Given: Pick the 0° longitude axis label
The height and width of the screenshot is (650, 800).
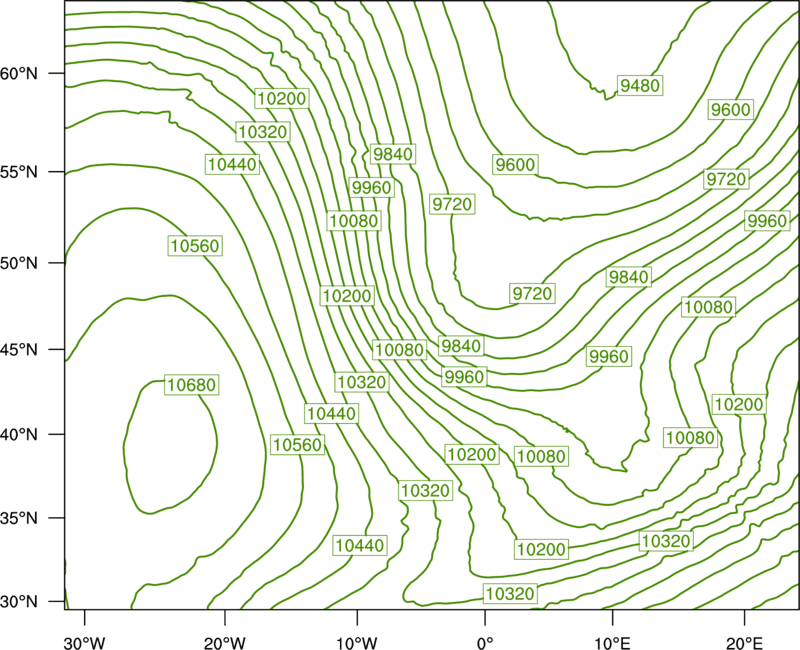Looking at the screenshot, I should (x=485, y=642).
